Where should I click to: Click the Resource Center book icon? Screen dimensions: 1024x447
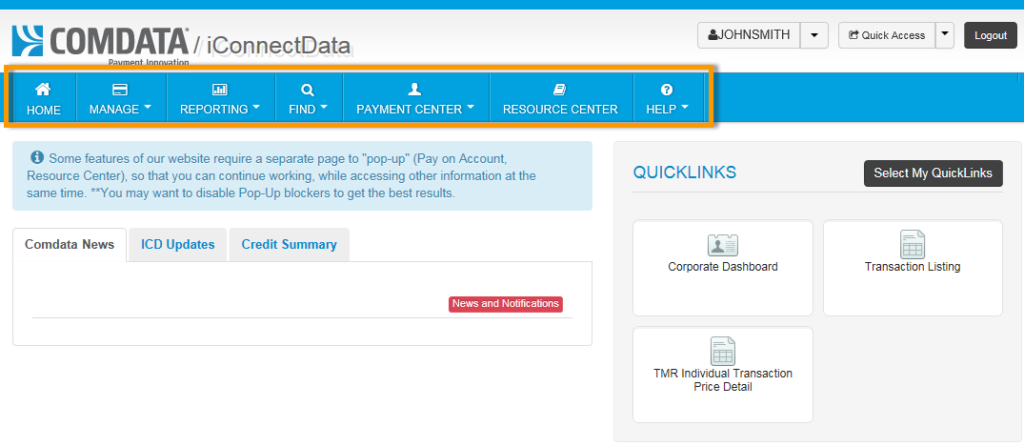[x=560, y=90]
